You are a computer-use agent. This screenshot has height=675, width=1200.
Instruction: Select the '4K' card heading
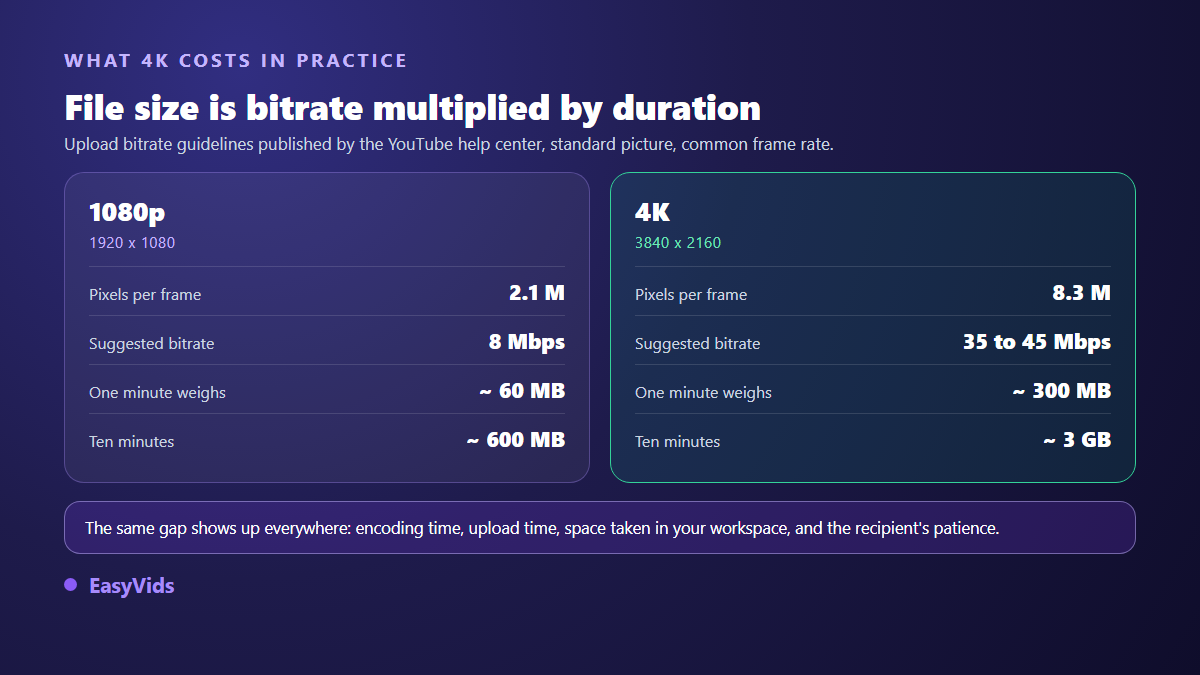pos(652,212)
